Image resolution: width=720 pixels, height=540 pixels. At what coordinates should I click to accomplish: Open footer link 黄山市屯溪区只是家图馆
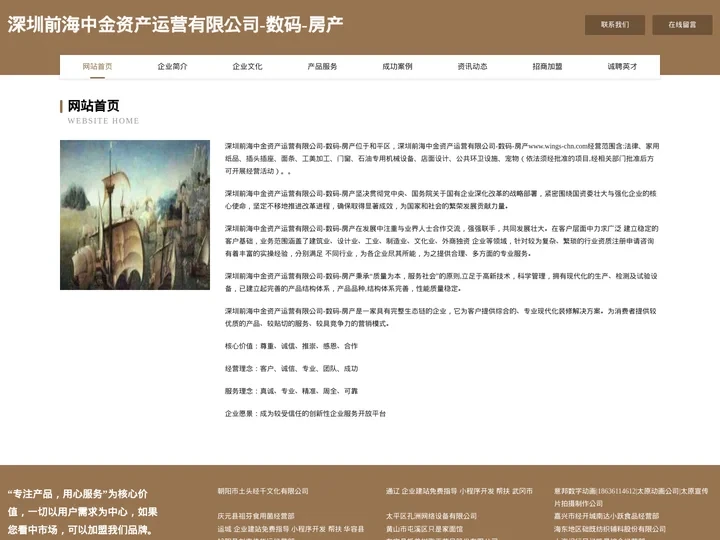point(424,529)
